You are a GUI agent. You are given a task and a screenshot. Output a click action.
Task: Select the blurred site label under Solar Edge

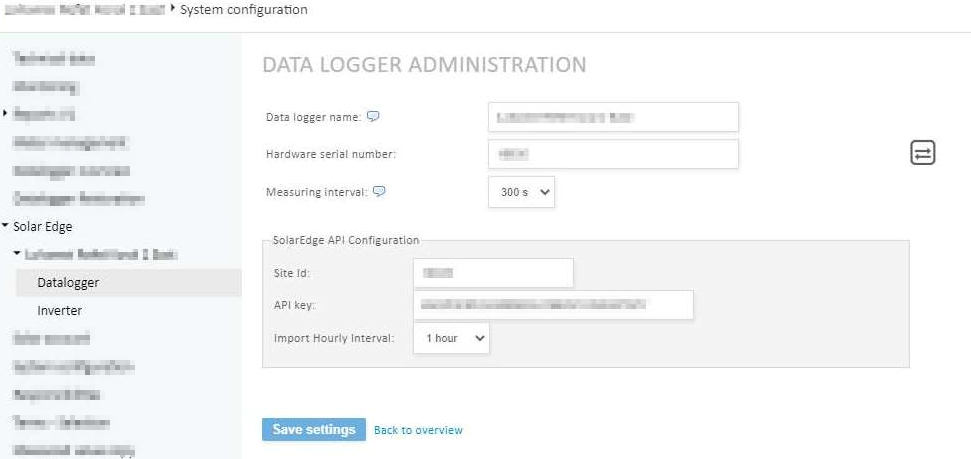click(x=102, y=255)
